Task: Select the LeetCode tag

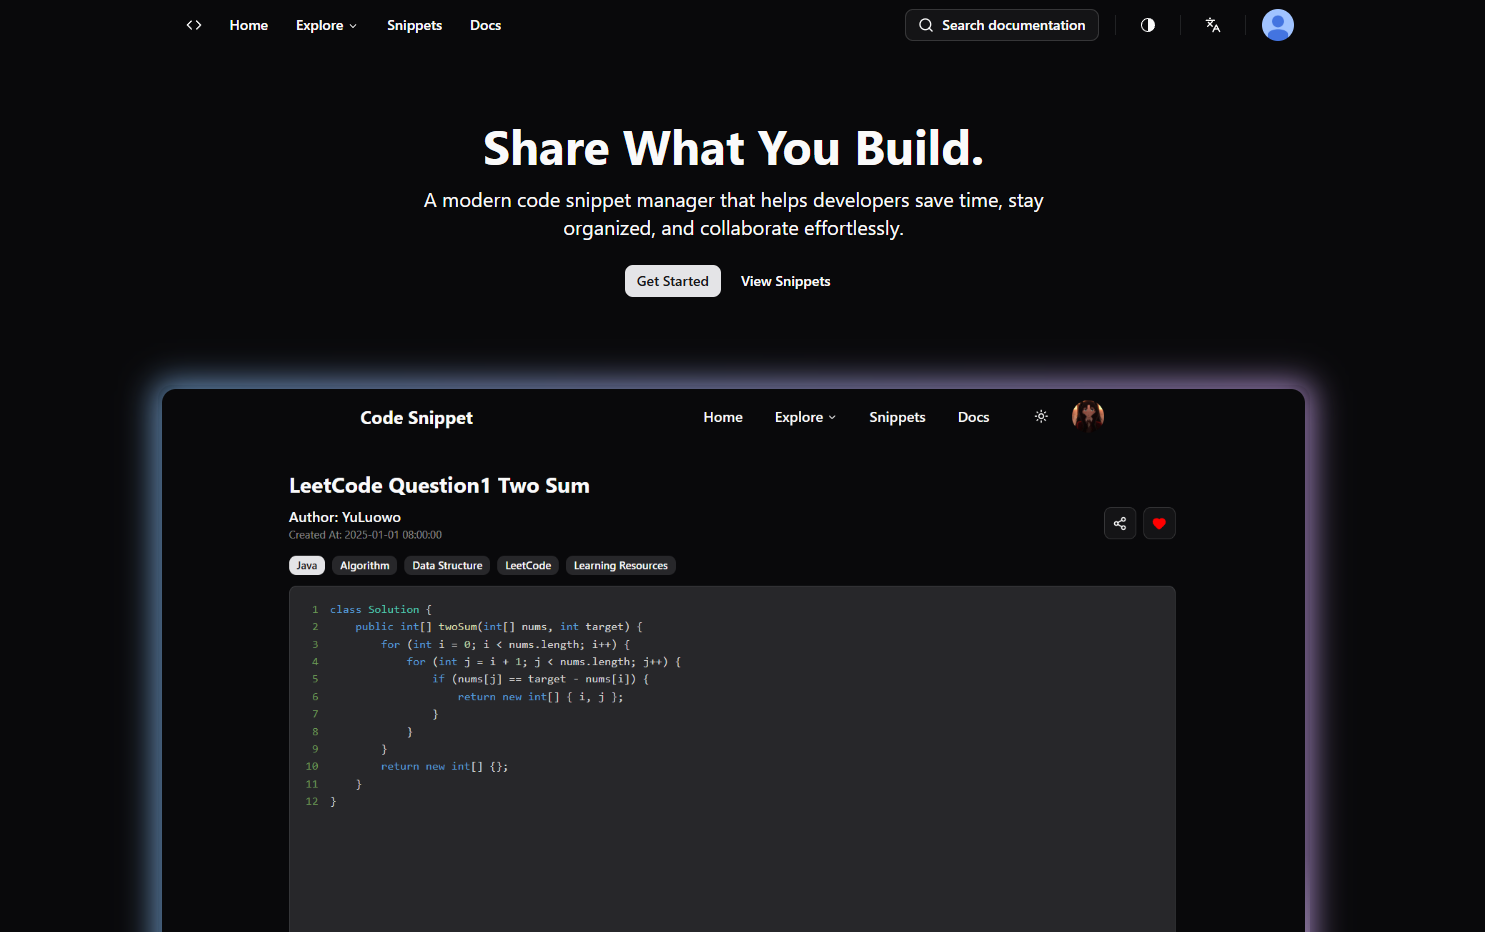Action: 528,566
